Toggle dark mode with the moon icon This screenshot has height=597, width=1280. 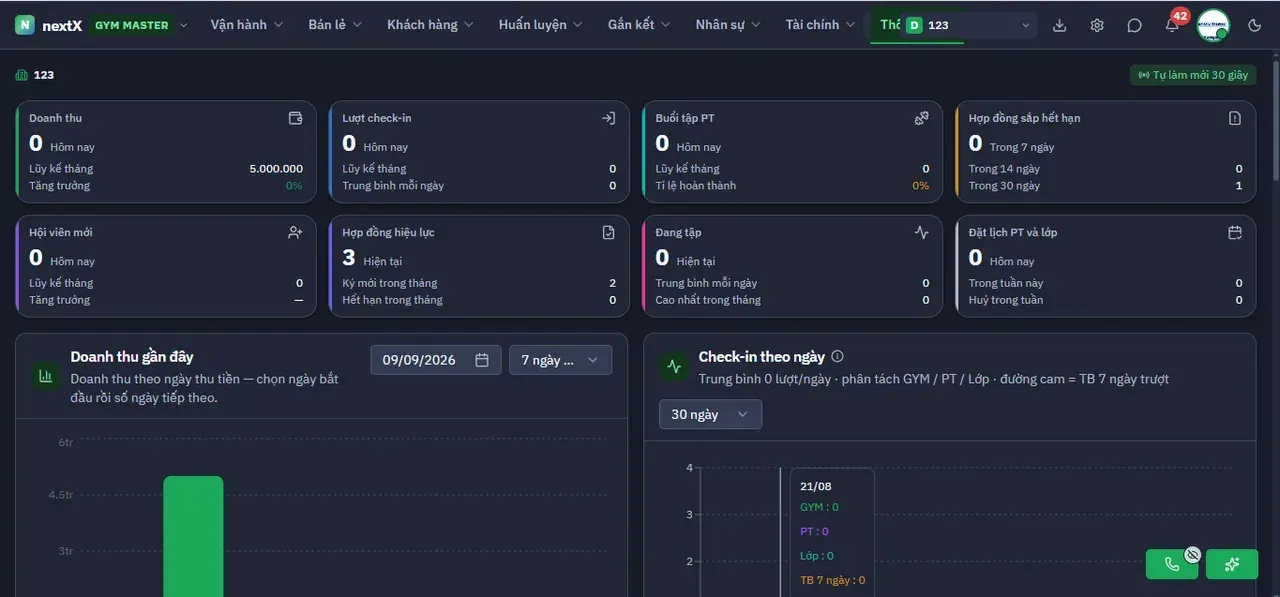[1255, 25]
